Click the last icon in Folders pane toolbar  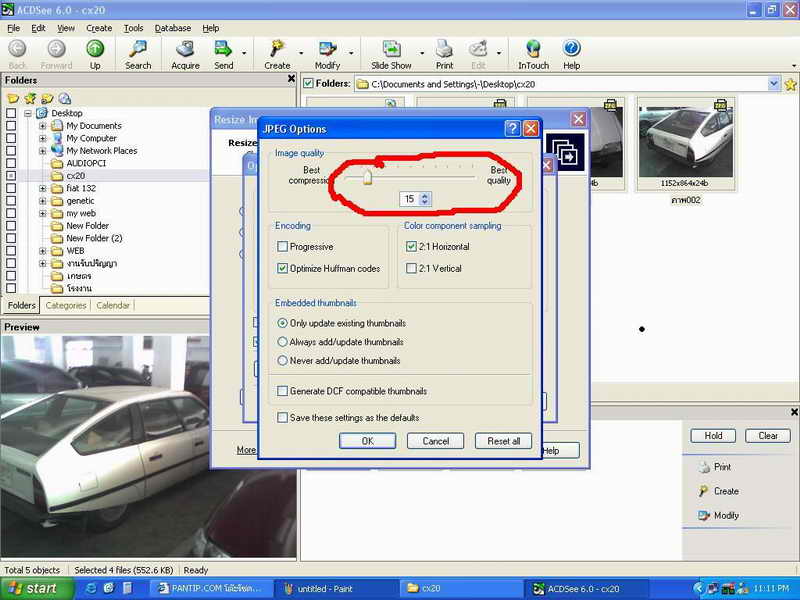point(65,98)
